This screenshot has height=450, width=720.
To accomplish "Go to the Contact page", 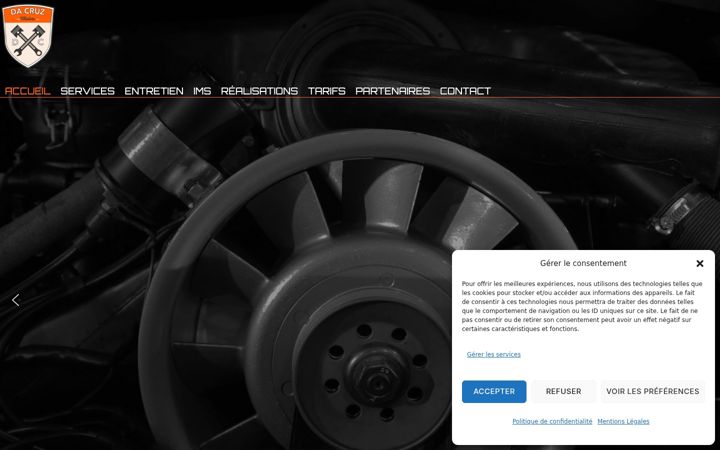I will click(x=465, y=91).
